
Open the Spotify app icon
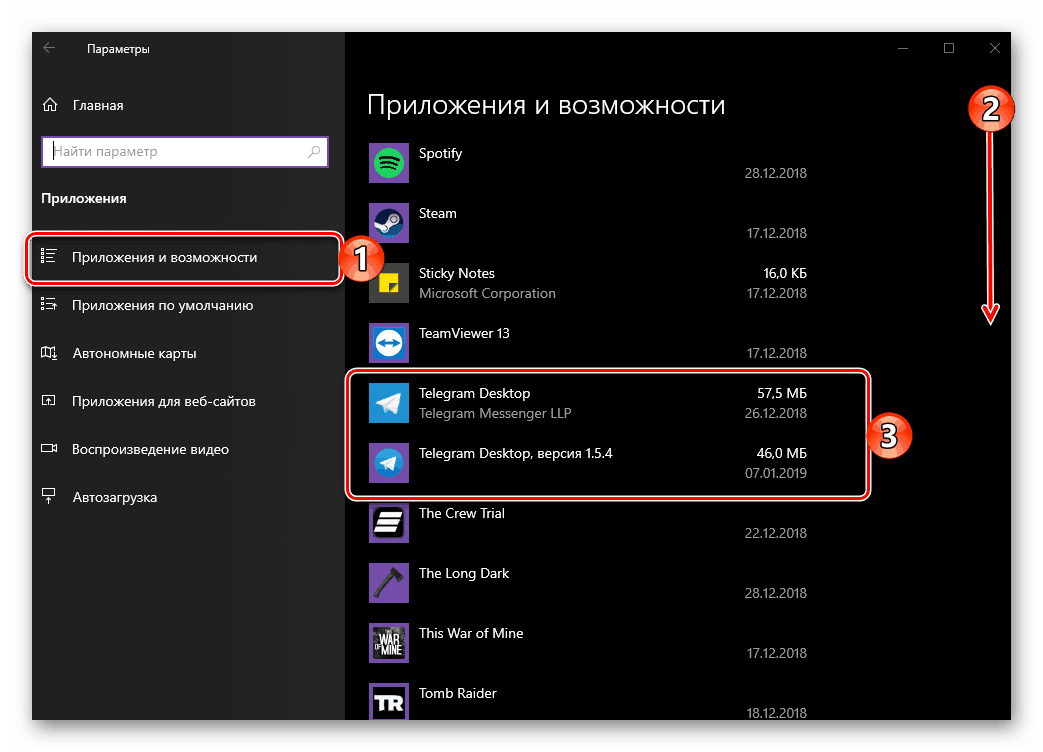pyautogui.click(x=388, y=162)
